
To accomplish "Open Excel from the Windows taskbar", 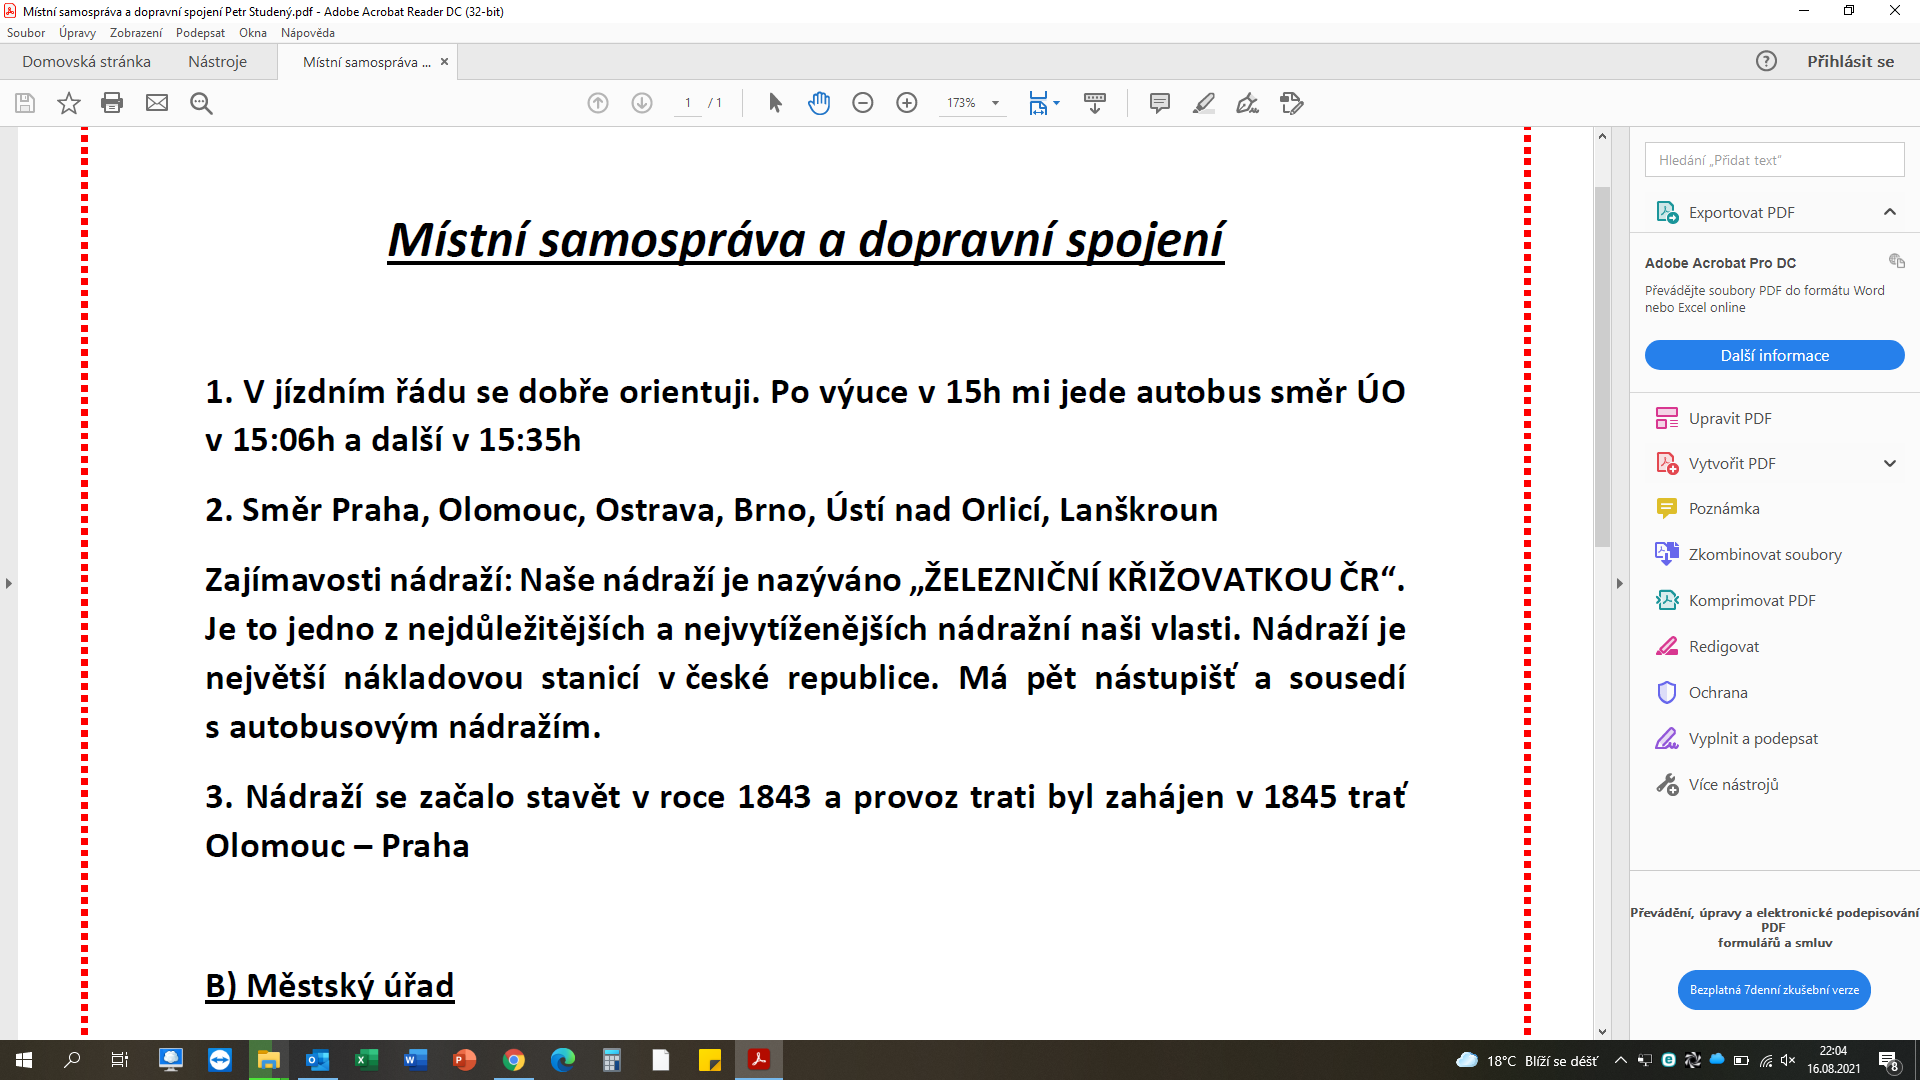I will pyautogui.click(x=366, y=1060).
